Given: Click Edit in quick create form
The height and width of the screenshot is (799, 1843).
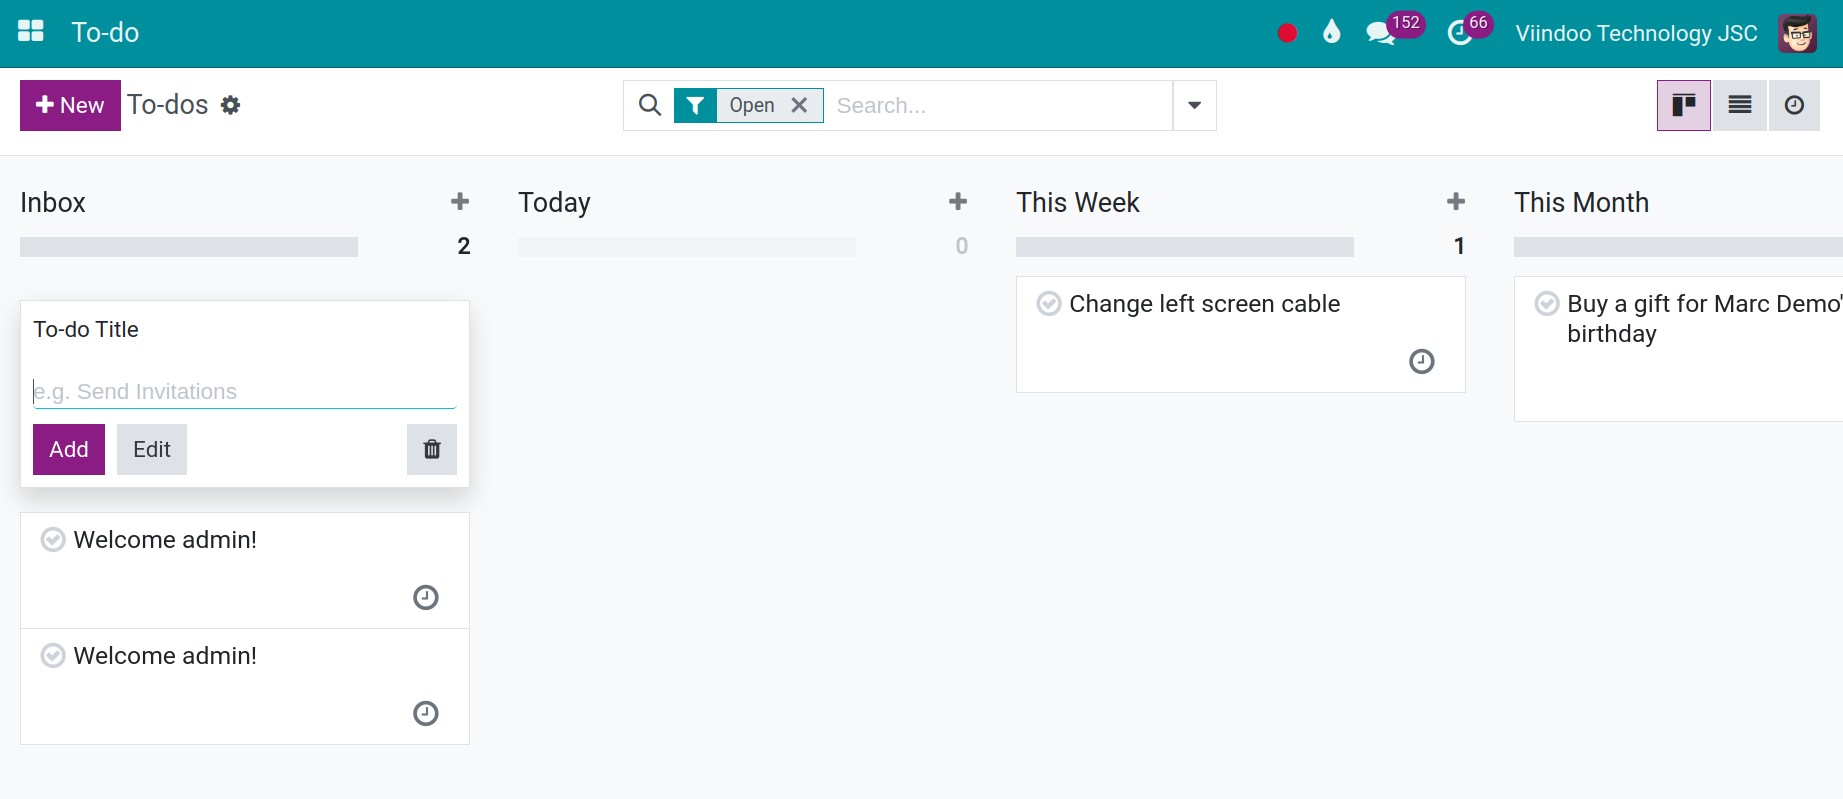Looking at the screenshot, I should point(152,449).
